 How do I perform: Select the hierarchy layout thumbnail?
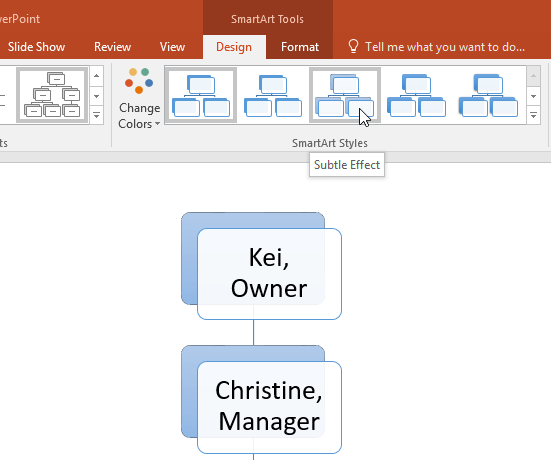point(52,95)
